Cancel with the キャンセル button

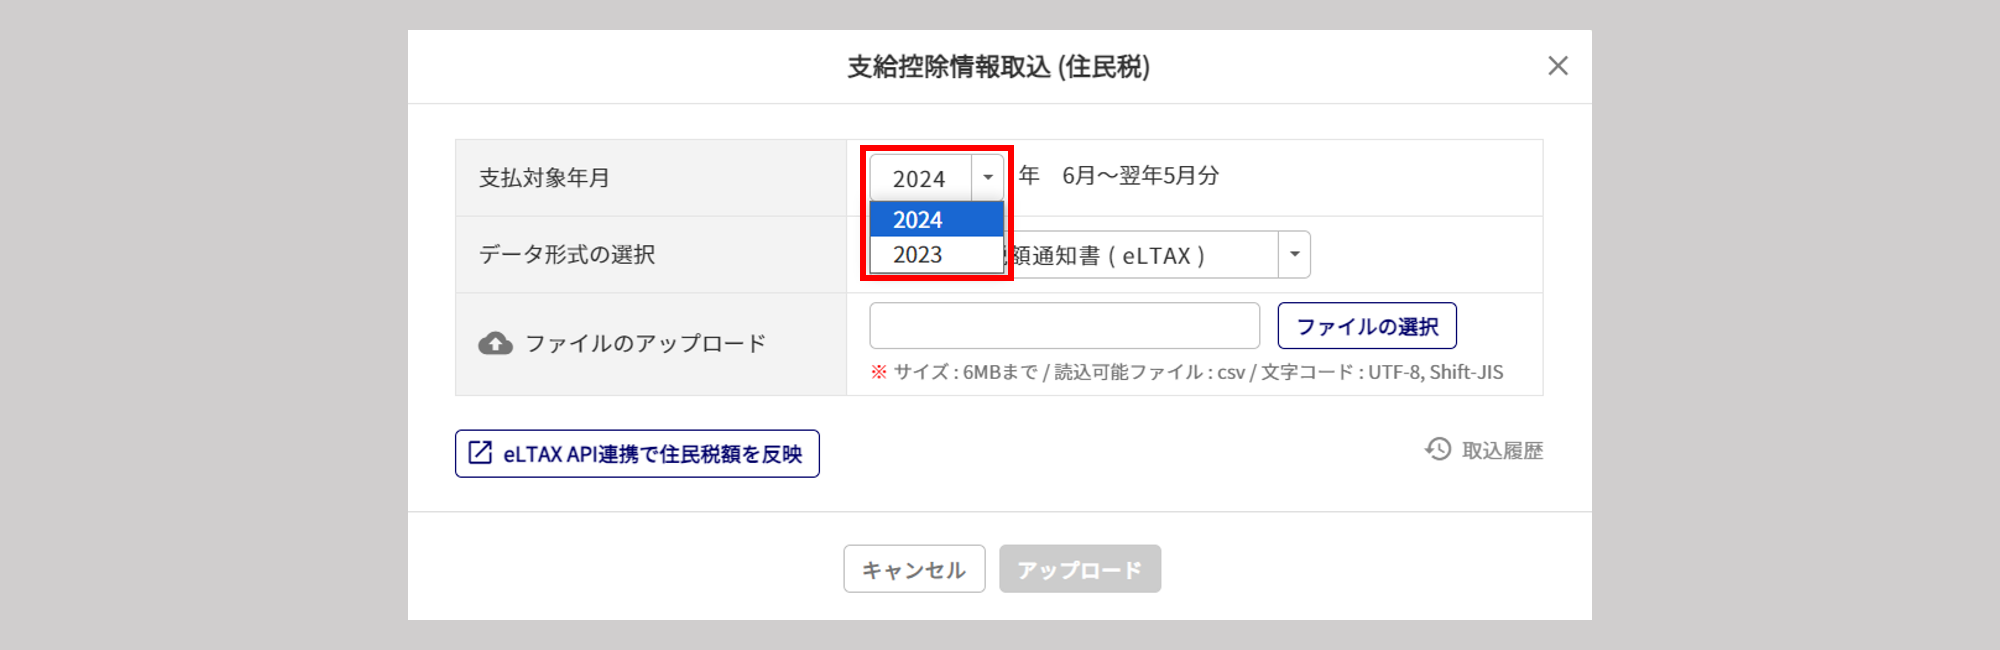[x=914, y=569]
